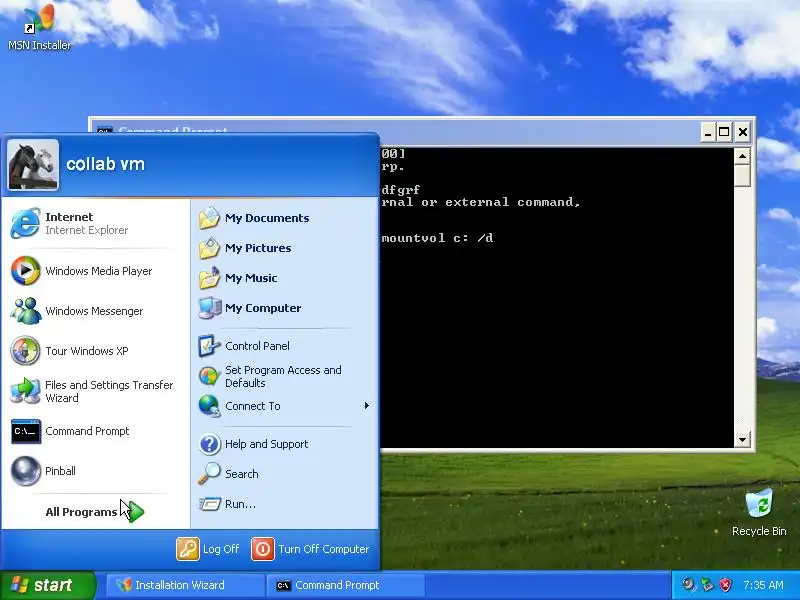Image resolution: width=800 pixels, height=600 pixels.
Task: Click the red security shield tray icon
Action: click(726, 585)
